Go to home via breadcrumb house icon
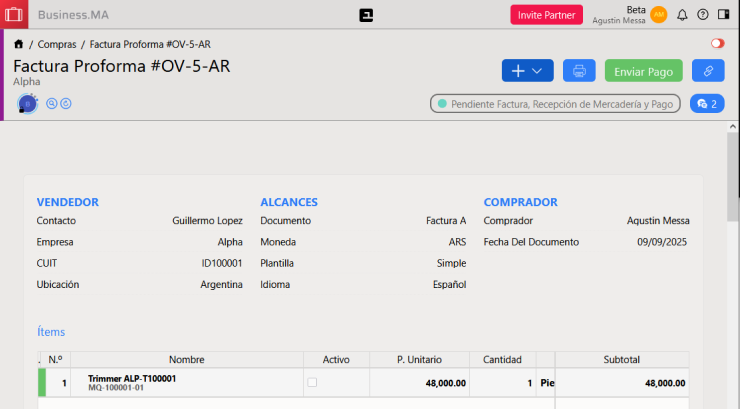740x409 pixels. point(19,45)
